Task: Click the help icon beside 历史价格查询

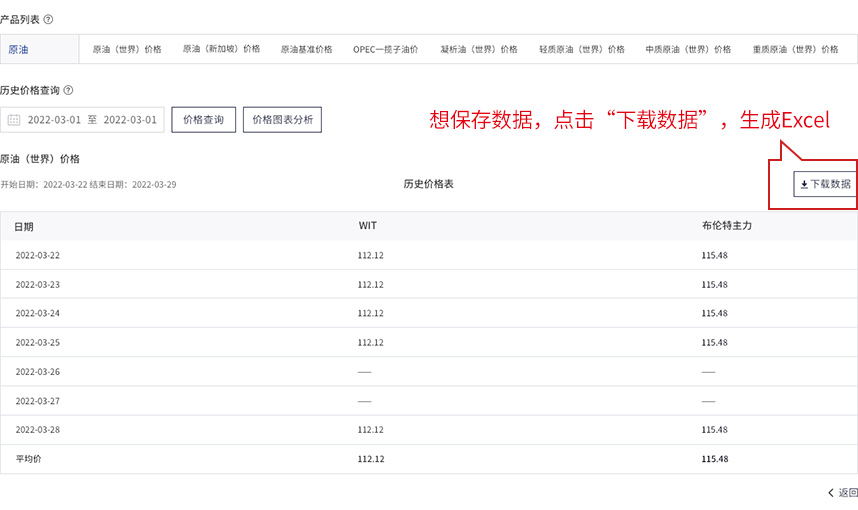Action: (68, 90)
